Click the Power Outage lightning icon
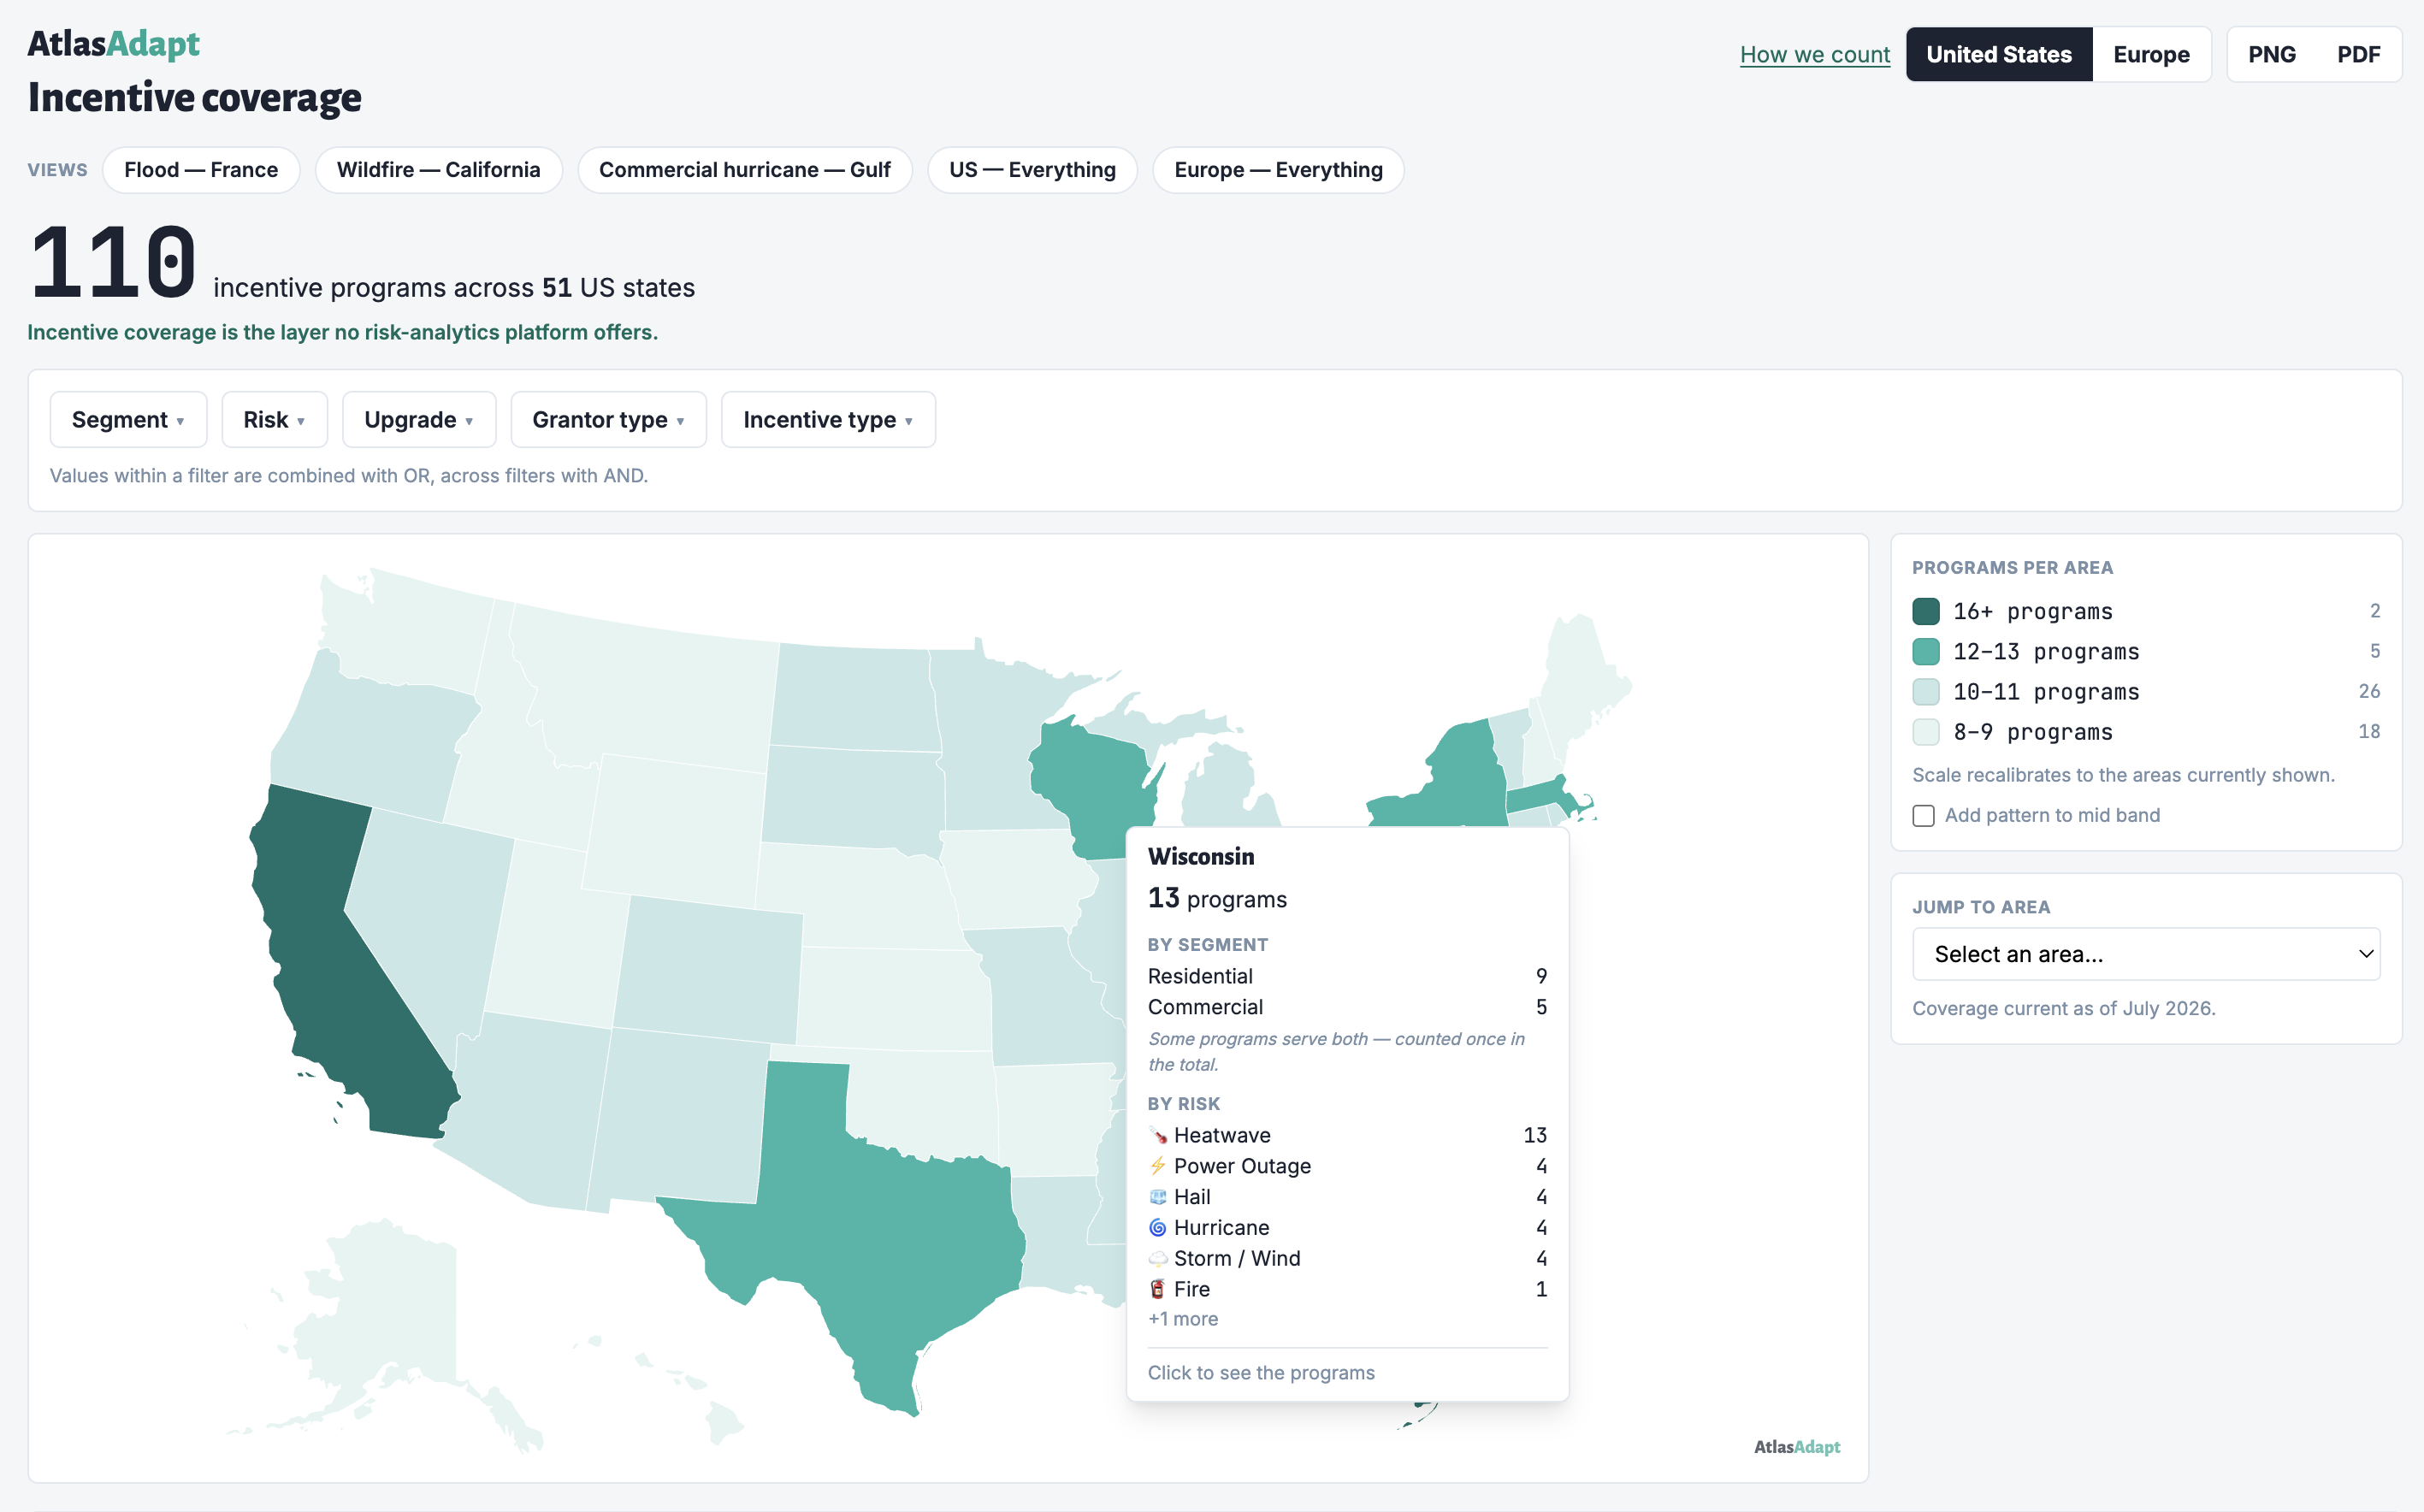 click(1158, 1166)
